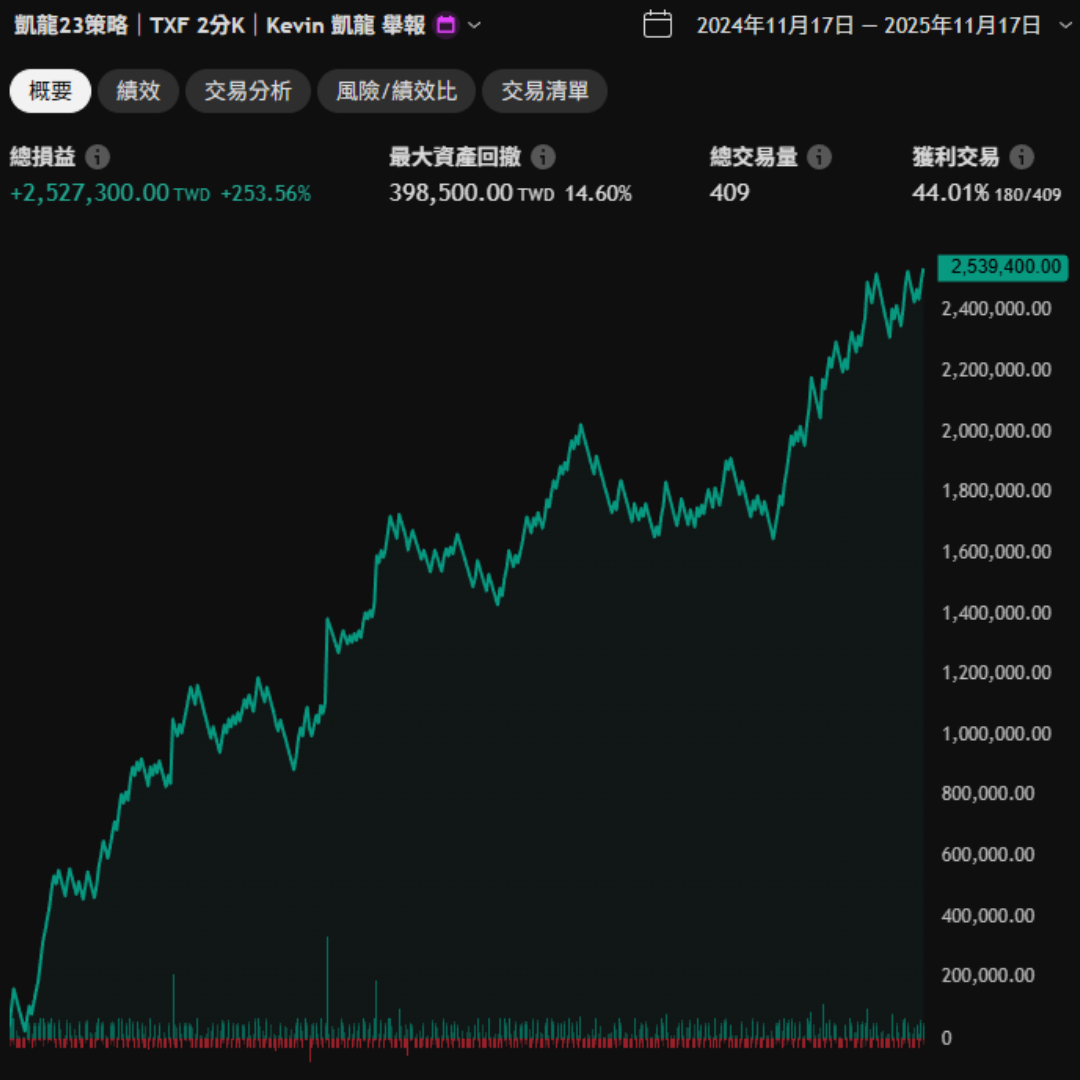This screenshot has height=1080, width=1080.
Task: Click the info icon next to 獲利交易
Action: click(x=1021, y=157)
